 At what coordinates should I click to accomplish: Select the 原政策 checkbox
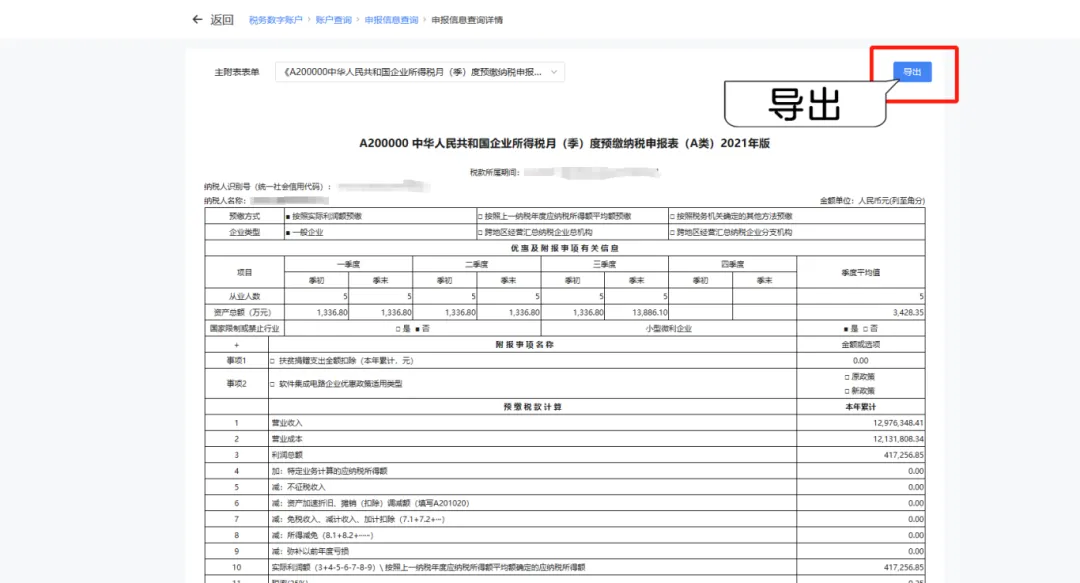[x=847, y=377]
